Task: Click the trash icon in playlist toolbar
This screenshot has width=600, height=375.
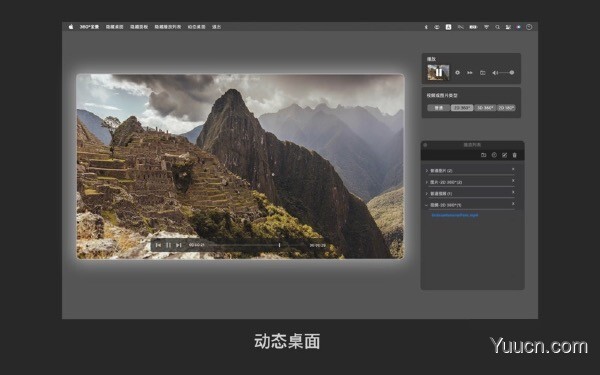Action: pyautogui.click(x=515, y=155)
